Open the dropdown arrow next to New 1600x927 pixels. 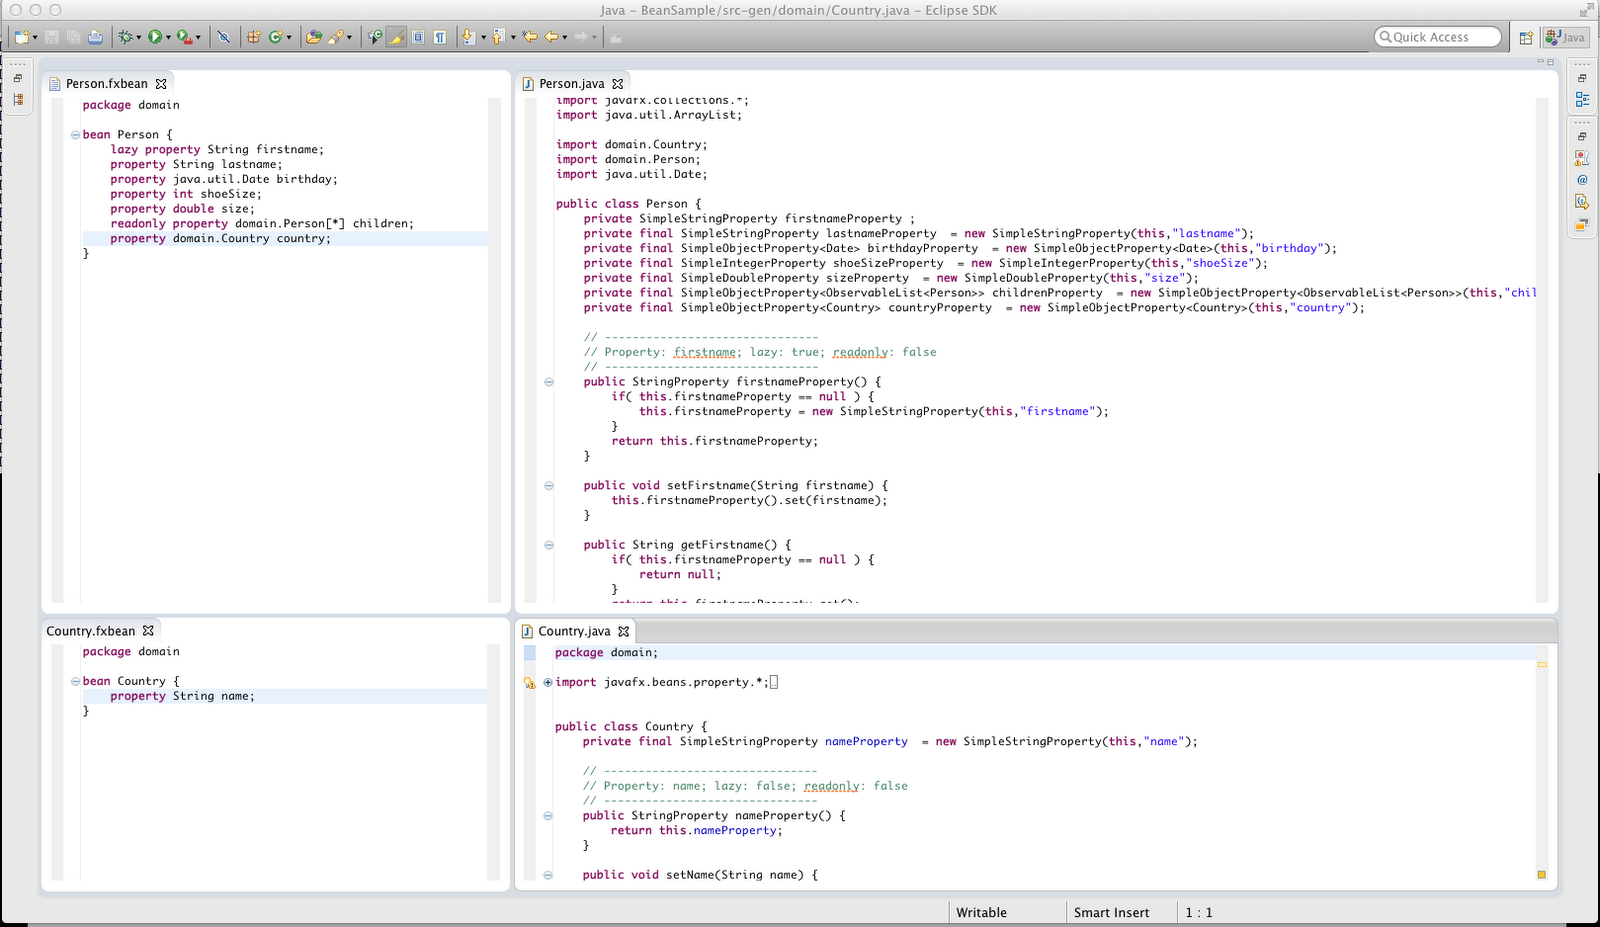(35, 38)
